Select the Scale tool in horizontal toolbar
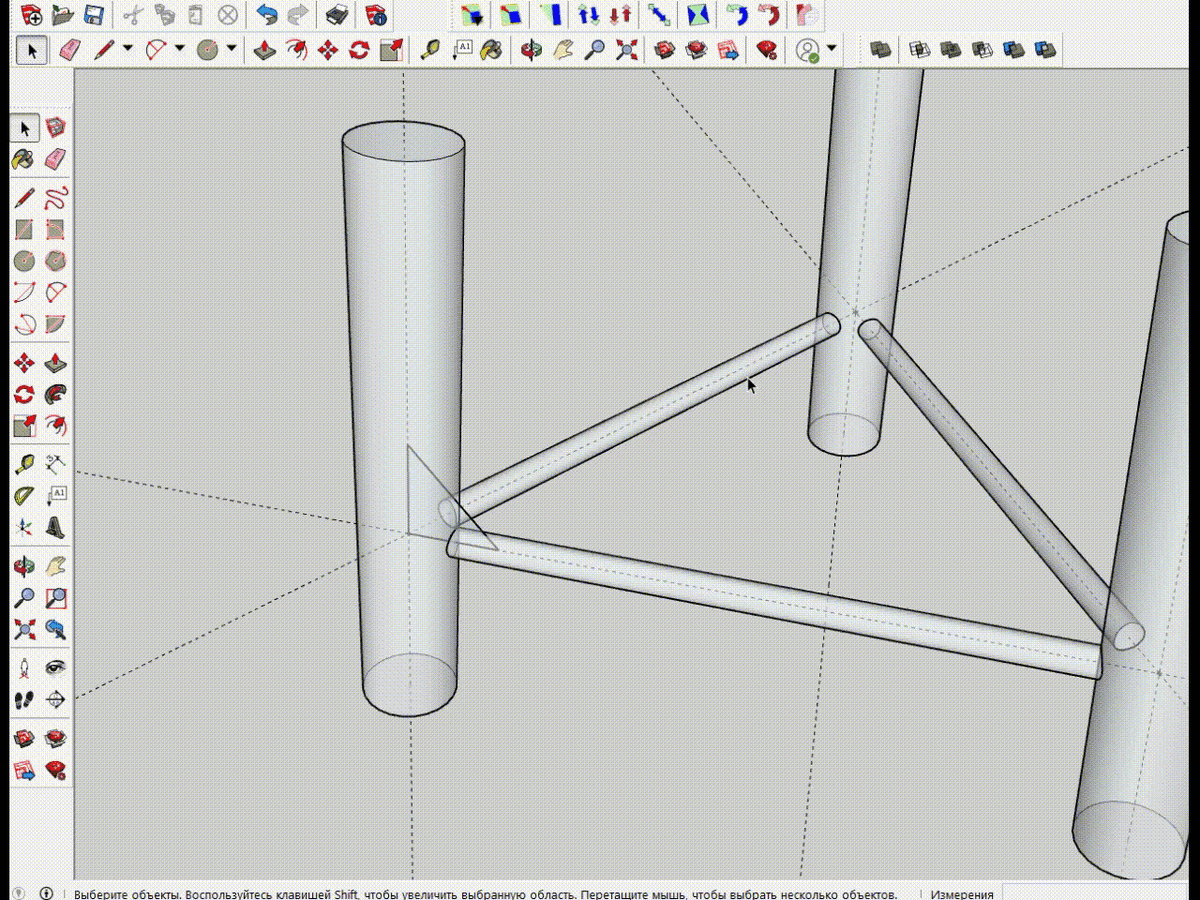 point(392,49)
